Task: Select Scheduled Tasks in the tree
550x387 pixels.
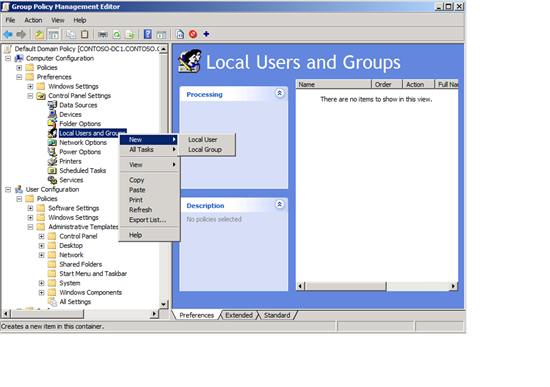Action: pyautogui.click(x=83, y=171)
